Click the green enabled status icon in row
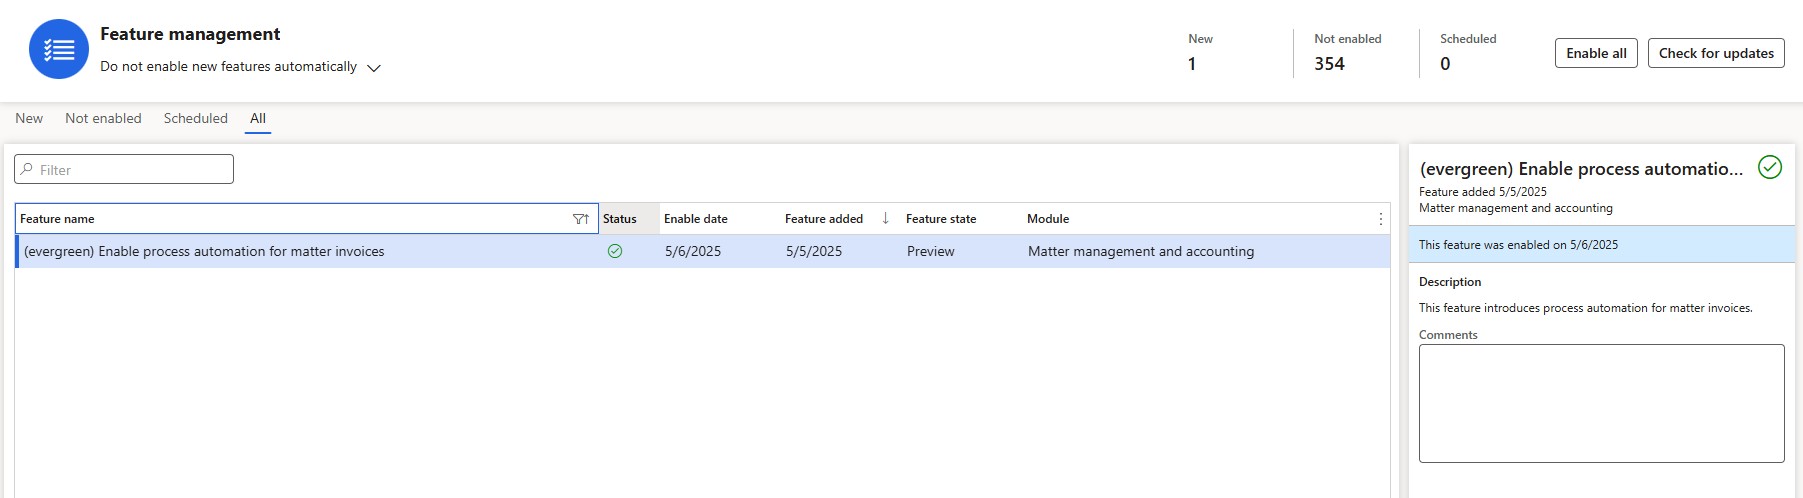1803x498 pixels. point(615,251)
